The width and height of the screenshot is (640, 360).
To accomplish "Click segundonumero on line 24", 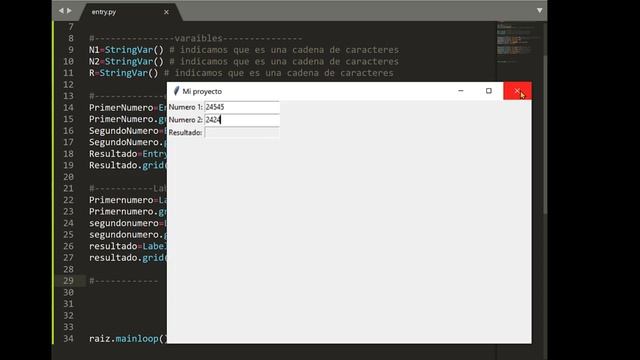I will pos(123,223).
